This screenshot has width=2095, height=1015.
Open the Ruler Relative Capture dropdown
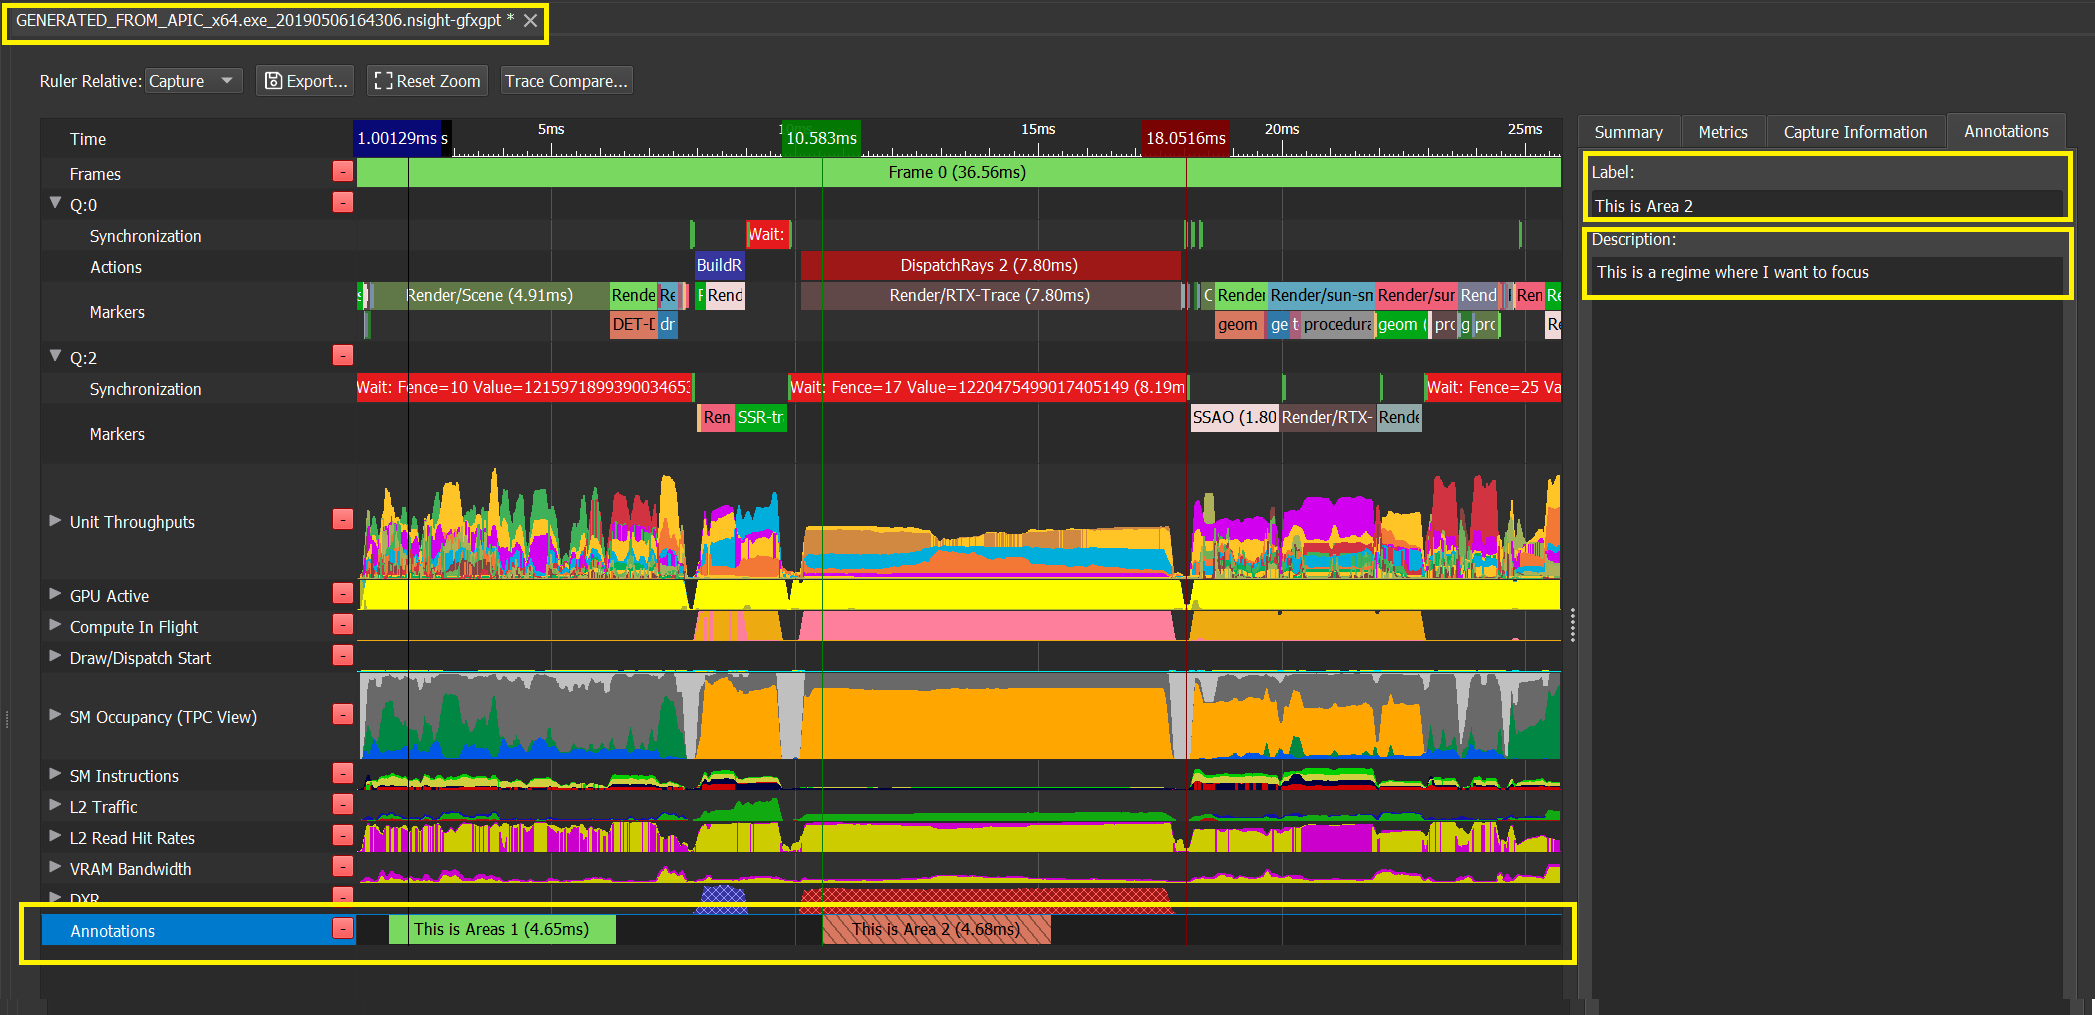click(x=194, y=81)
